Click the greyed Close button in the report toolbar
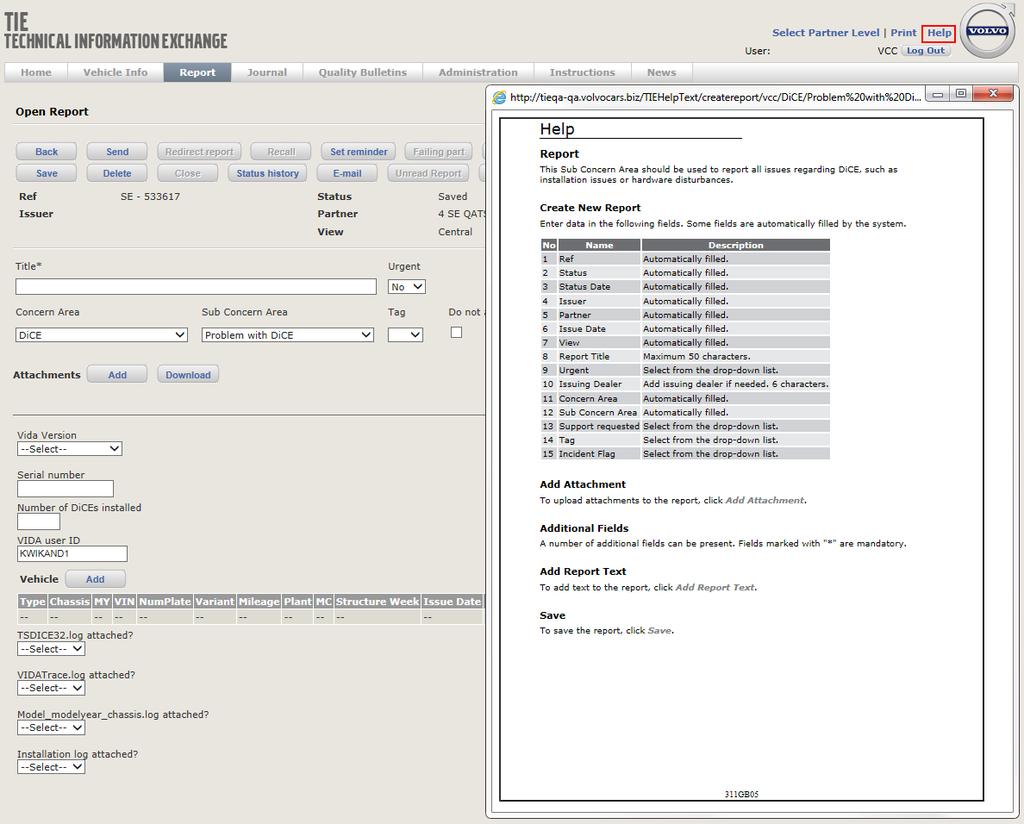This screenshot has width=1024, height=824. (187, 173)
